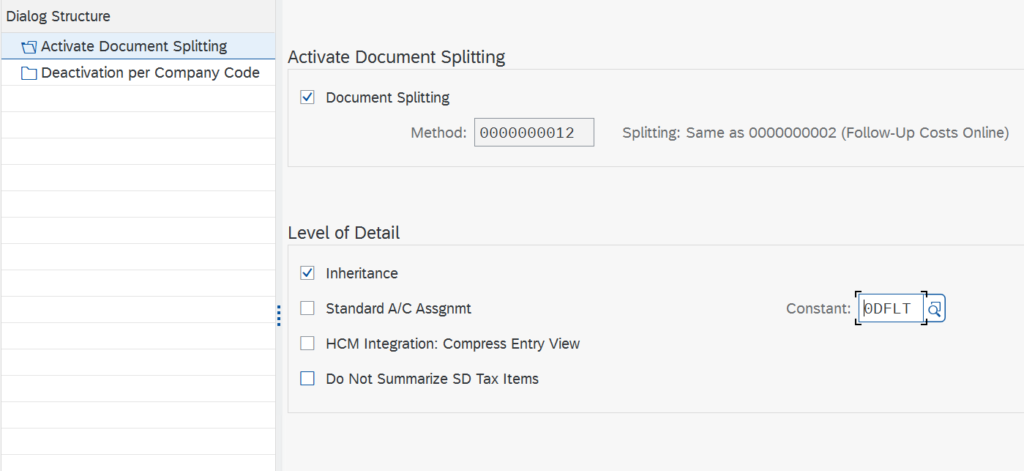Click the Method field showing 0000000012
The width and height of the screenshot is (1024, 471).
(x=534, y=133)
